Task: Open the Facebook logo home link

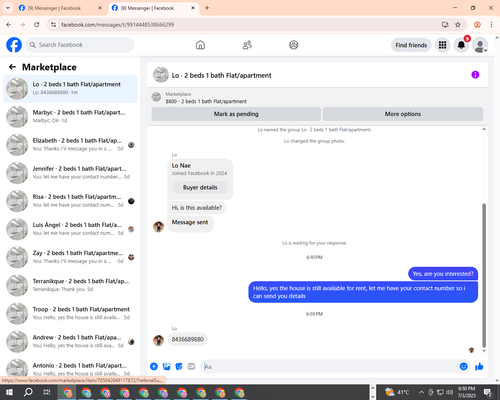Action: click(x=14, y=45)
